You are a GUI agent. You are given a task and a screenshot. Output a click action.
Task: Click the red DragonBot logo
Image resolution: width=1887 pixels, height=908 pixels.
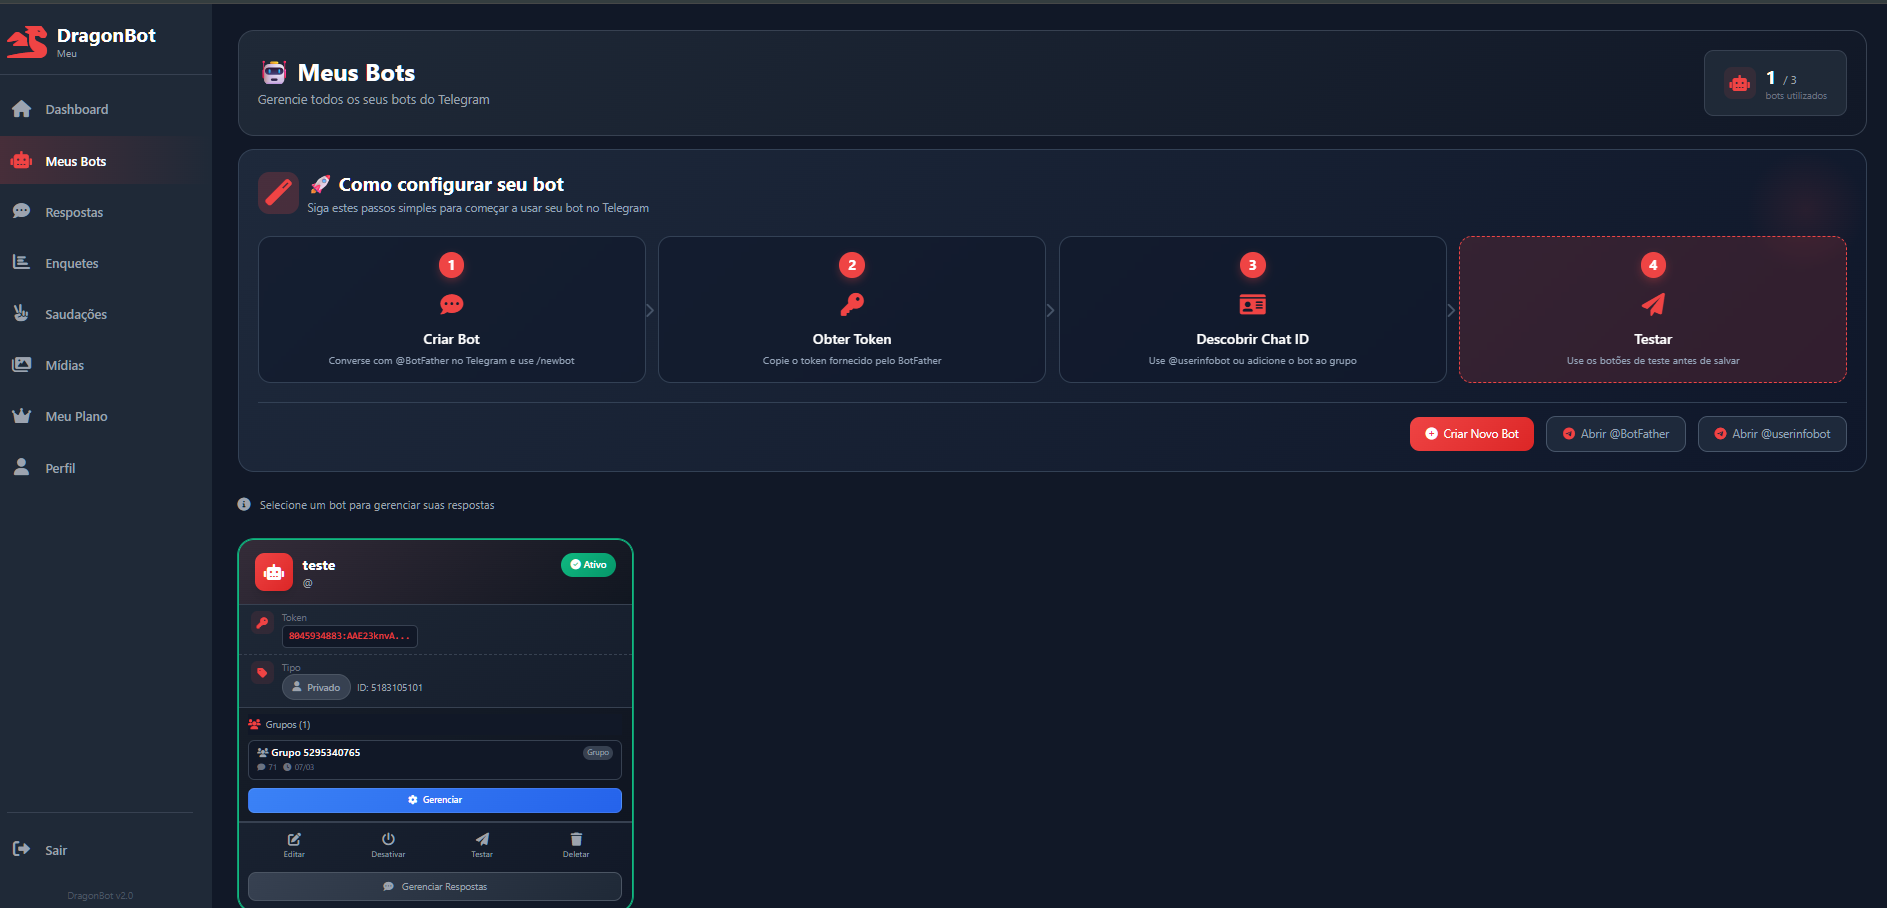(27, 40)
